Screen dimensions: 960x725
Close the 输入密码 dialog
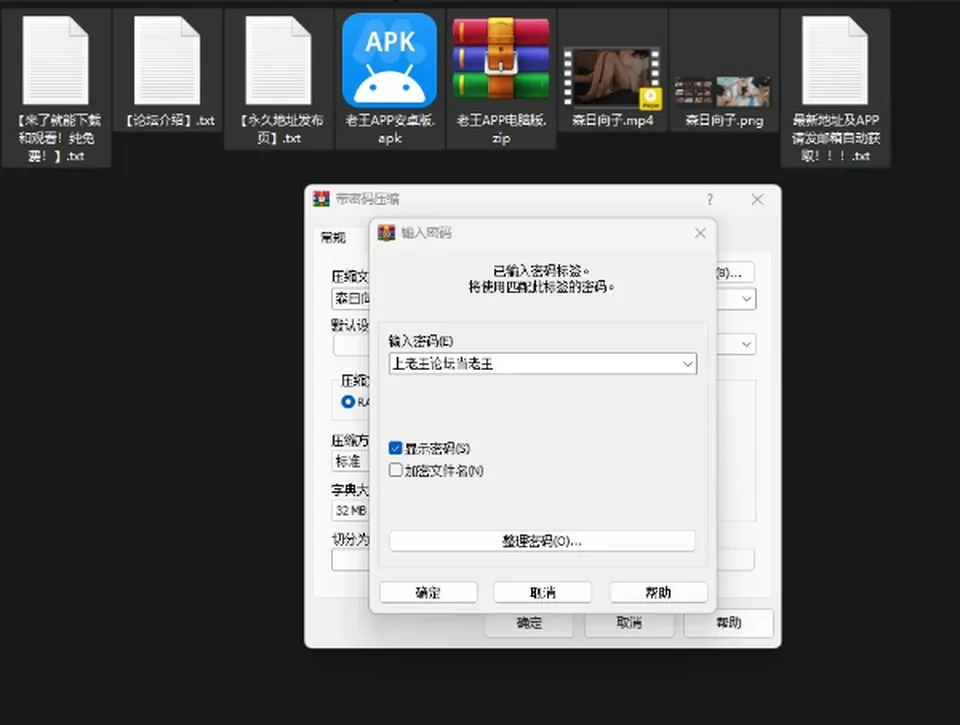700,233
